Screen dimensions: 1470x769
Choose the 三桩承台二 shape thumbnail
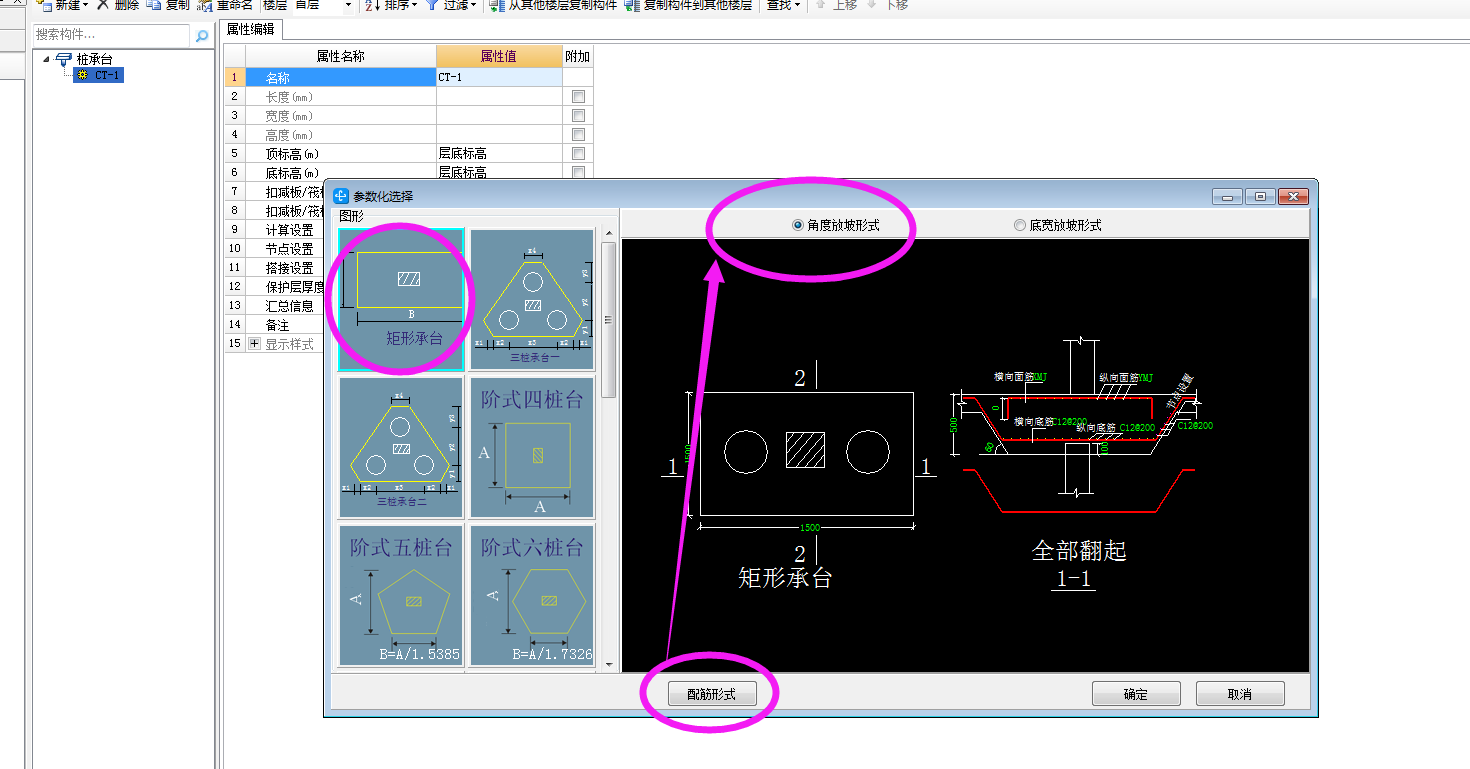point(401,447)
